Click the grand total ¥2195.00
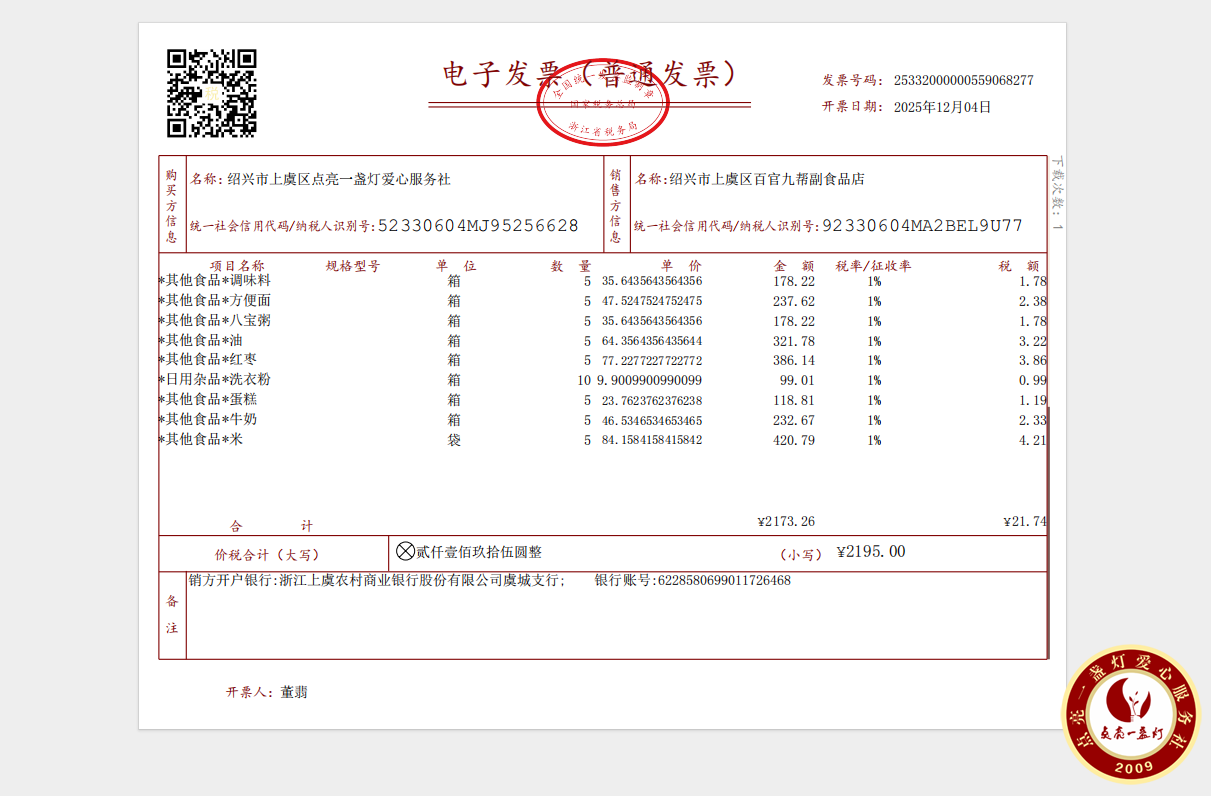Image resolution: width=1211 pixels, height=796 pixels. 870,552
